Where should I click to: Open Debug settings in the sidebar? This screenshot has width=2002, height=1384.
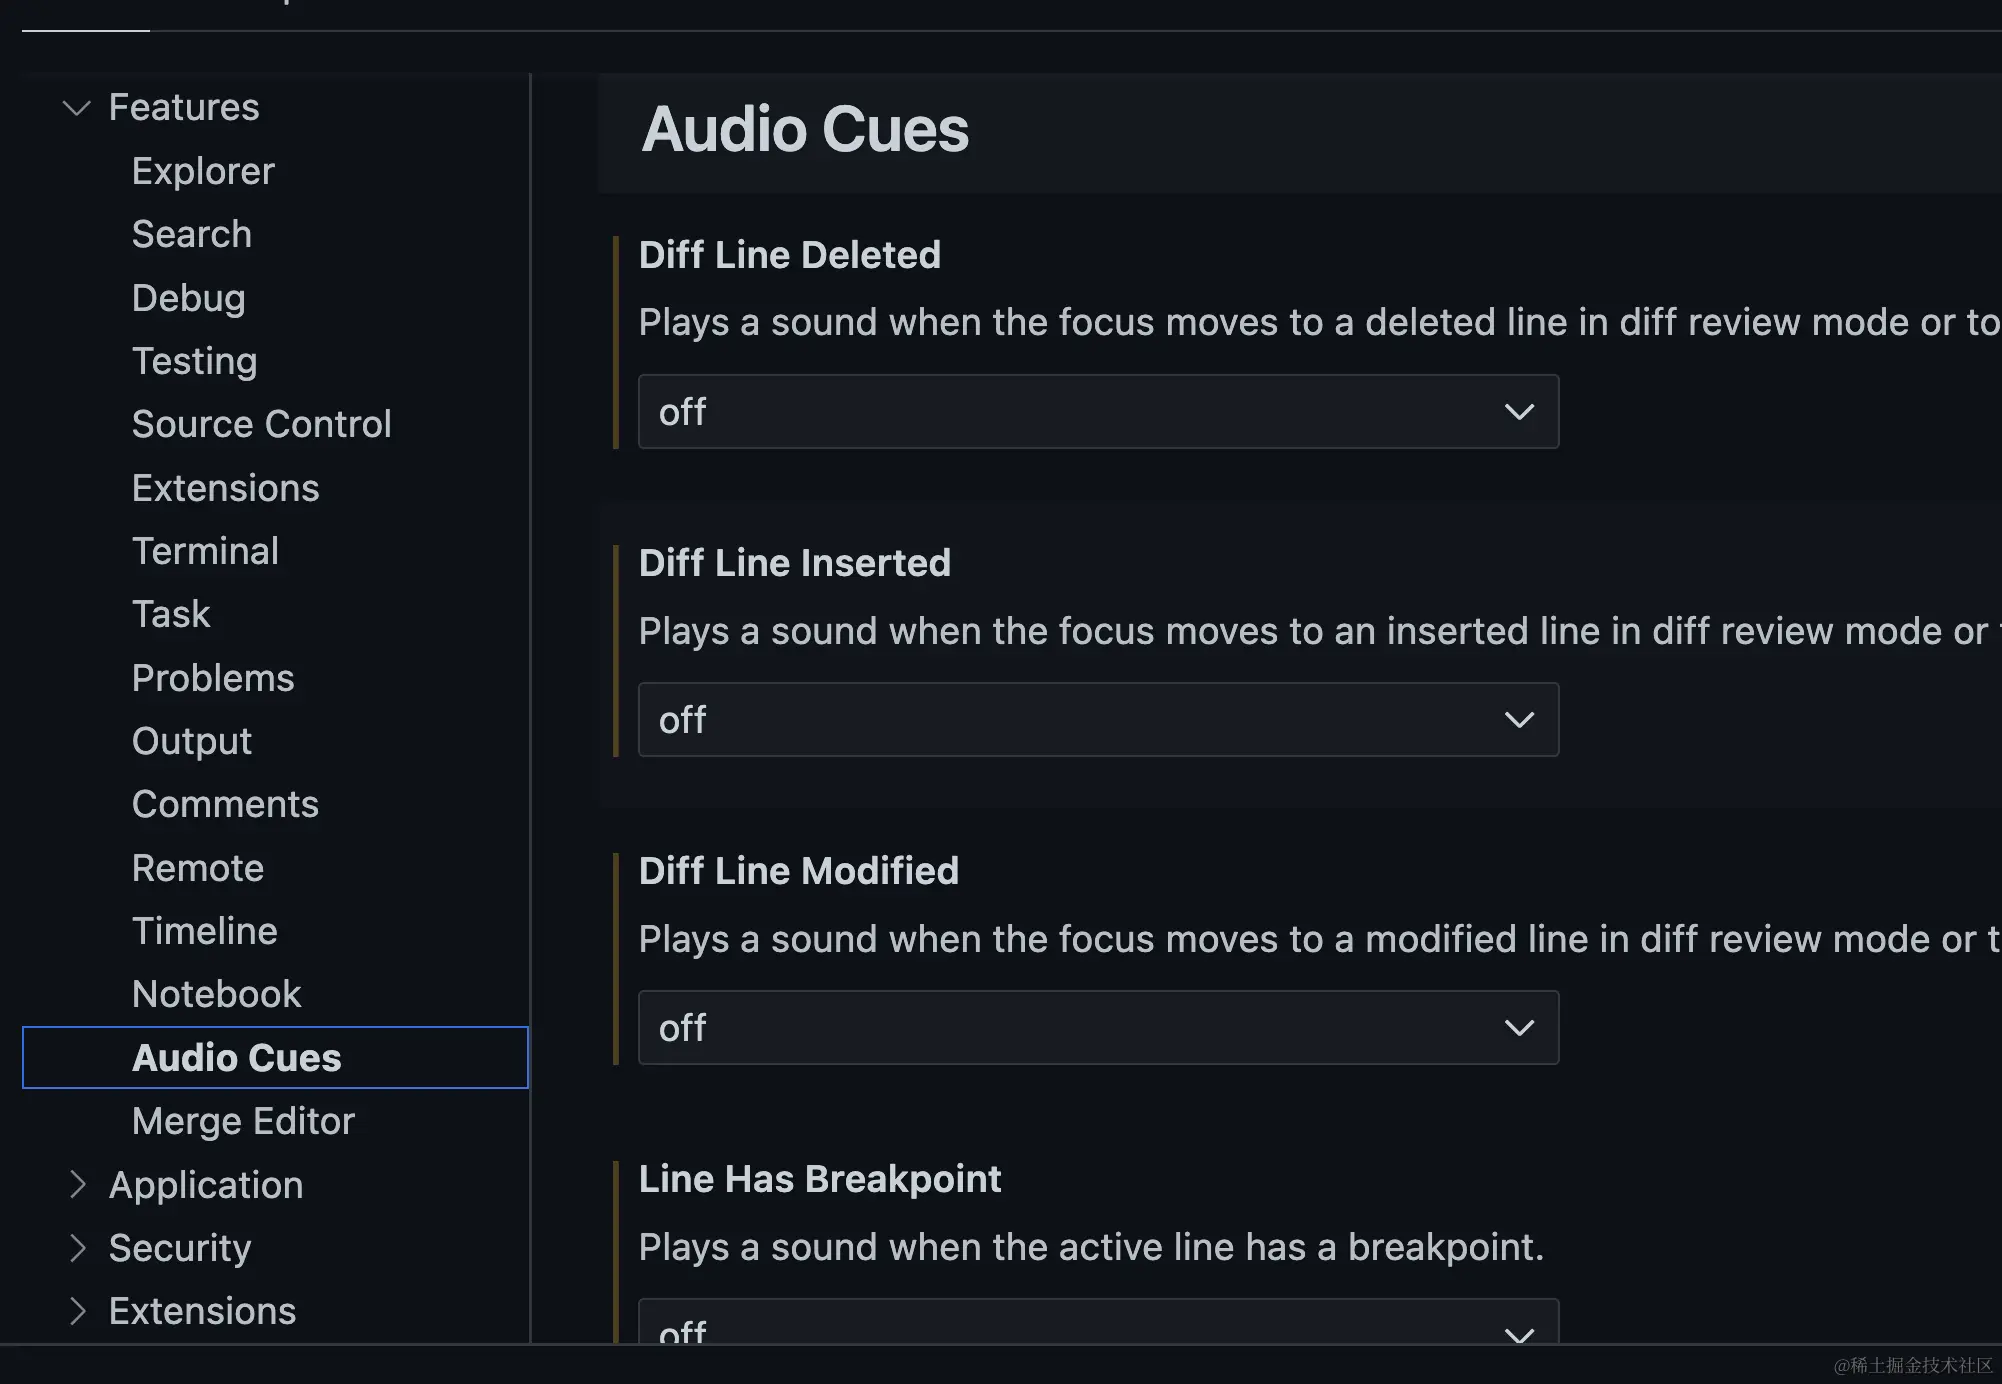click(x=189, y=298)
